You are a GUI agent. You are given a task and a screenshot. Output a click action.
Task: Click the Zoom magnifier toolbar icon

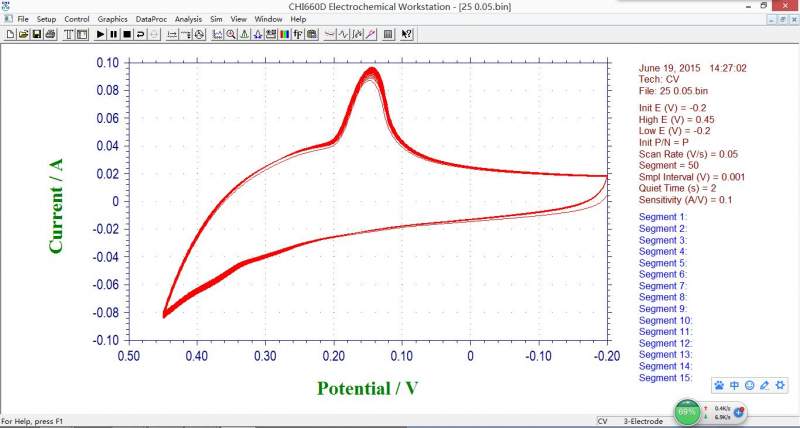tap(231, 34)
